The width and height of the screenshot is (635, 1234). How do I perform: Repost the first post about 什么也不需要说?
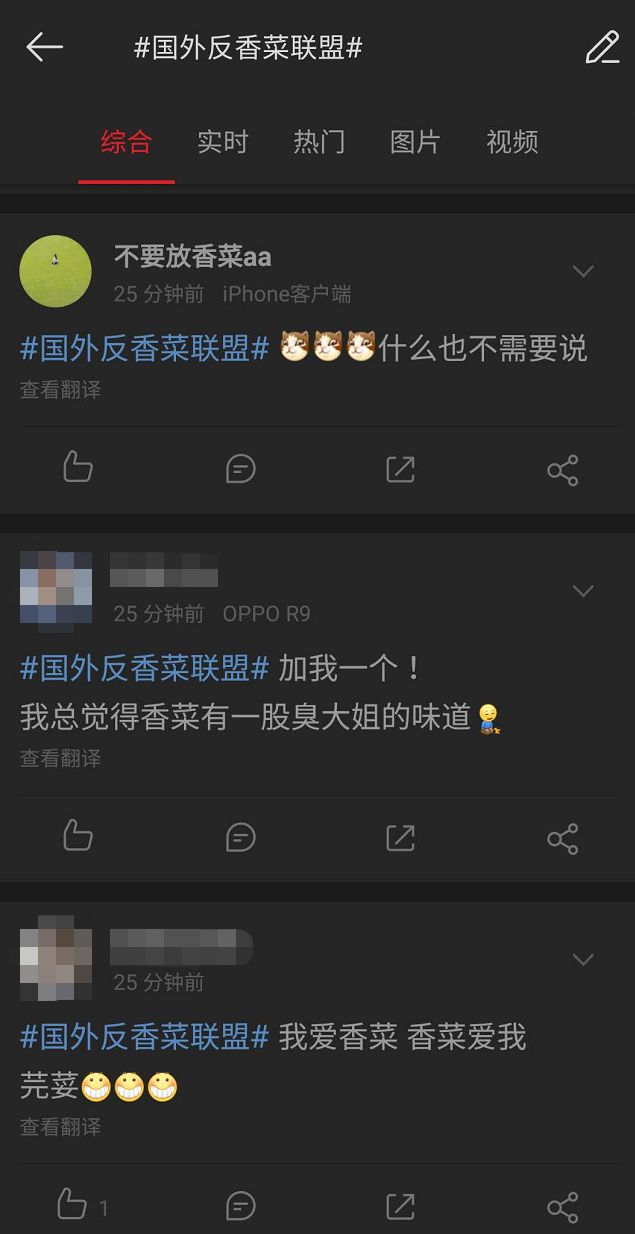pos(400,468)
